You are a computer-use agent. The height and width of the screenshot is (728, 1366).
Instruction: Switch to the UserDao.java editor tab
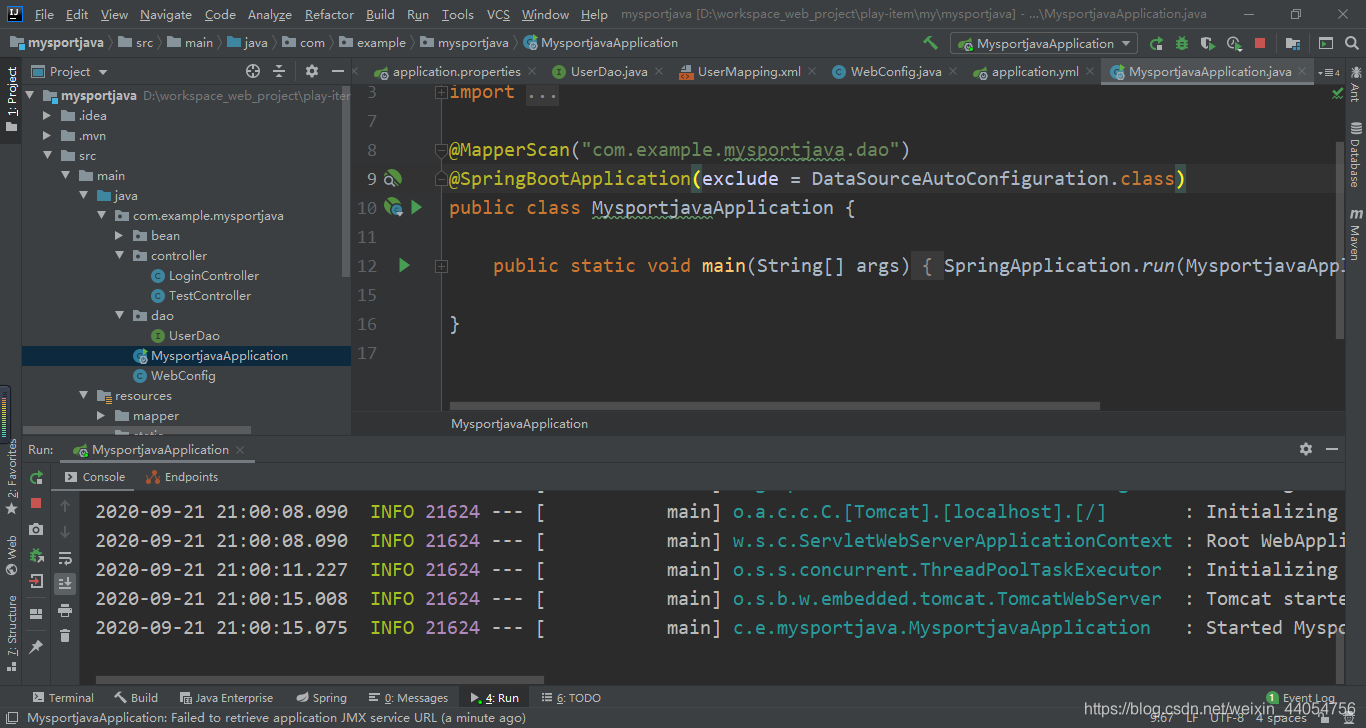click(609, 71)
